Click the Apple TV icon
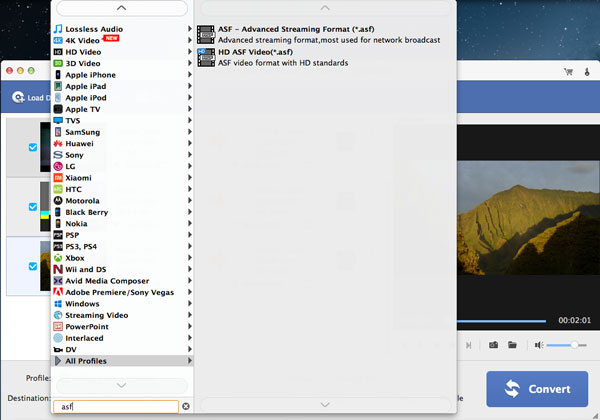The image size is (600, 420). 58,109
